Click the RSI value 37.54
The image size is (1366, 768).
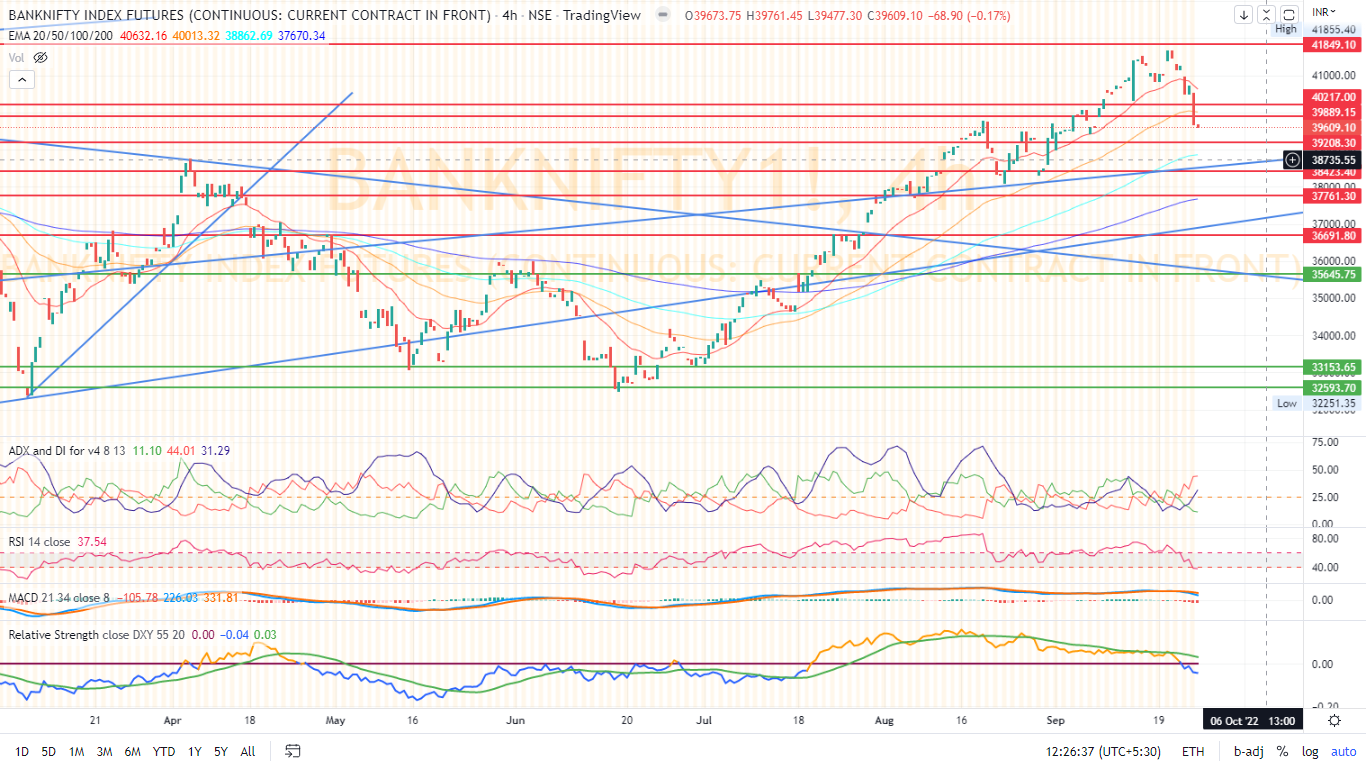(91, 542)
